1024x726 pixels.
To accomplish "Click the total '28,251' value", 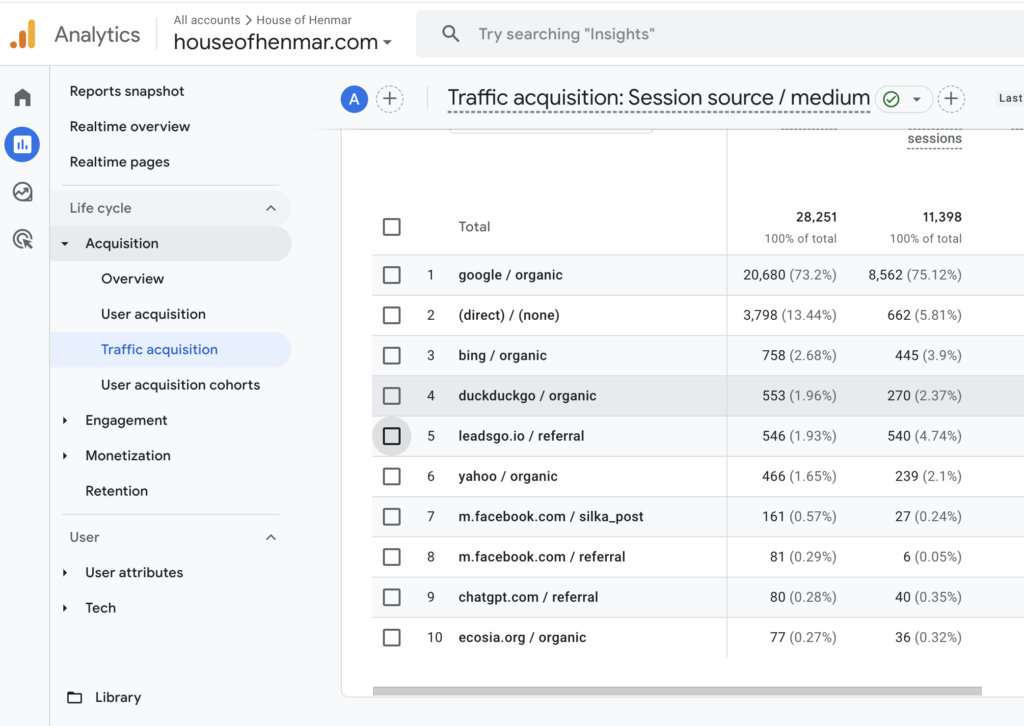I will point(816,217).
